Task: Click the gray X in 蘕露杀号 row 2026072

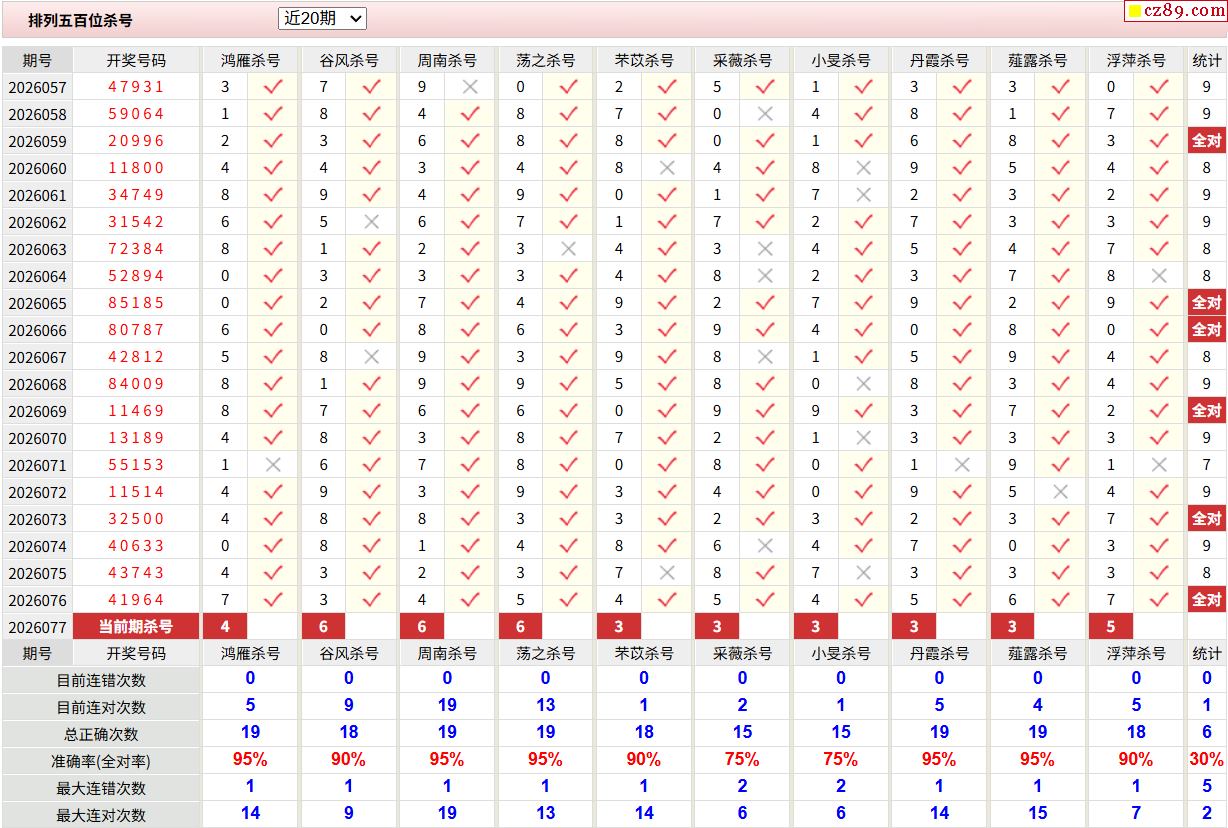Action: click(1061, 492)
